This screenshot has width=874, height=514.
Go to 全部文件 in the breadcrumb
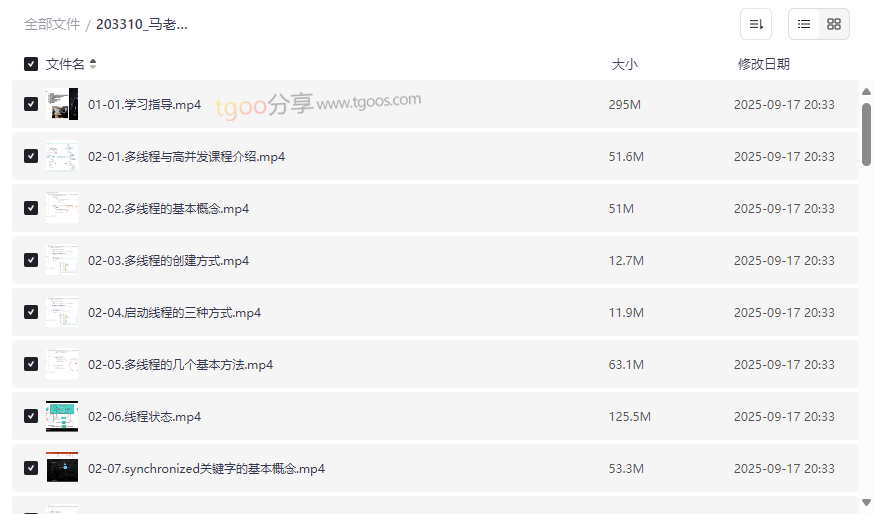(52, 24)
